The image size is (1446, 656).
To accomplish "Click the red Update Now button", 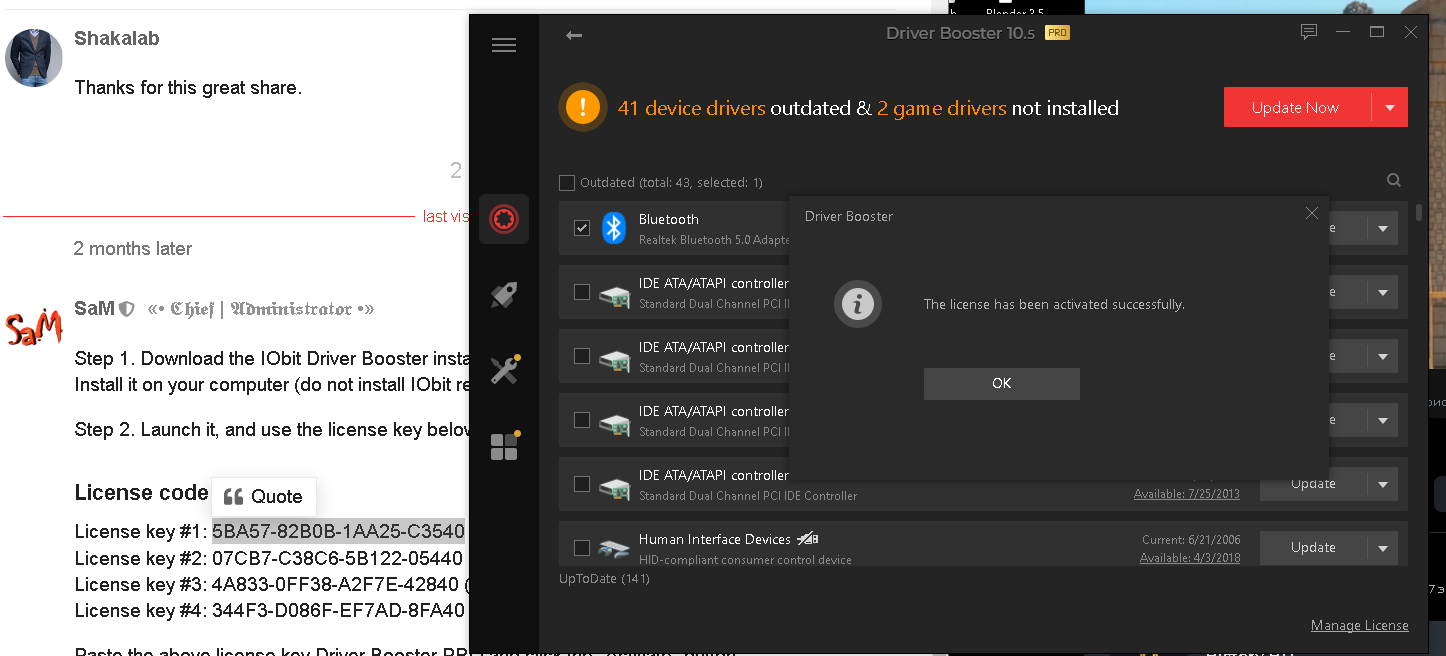I will coord(1296,108).
